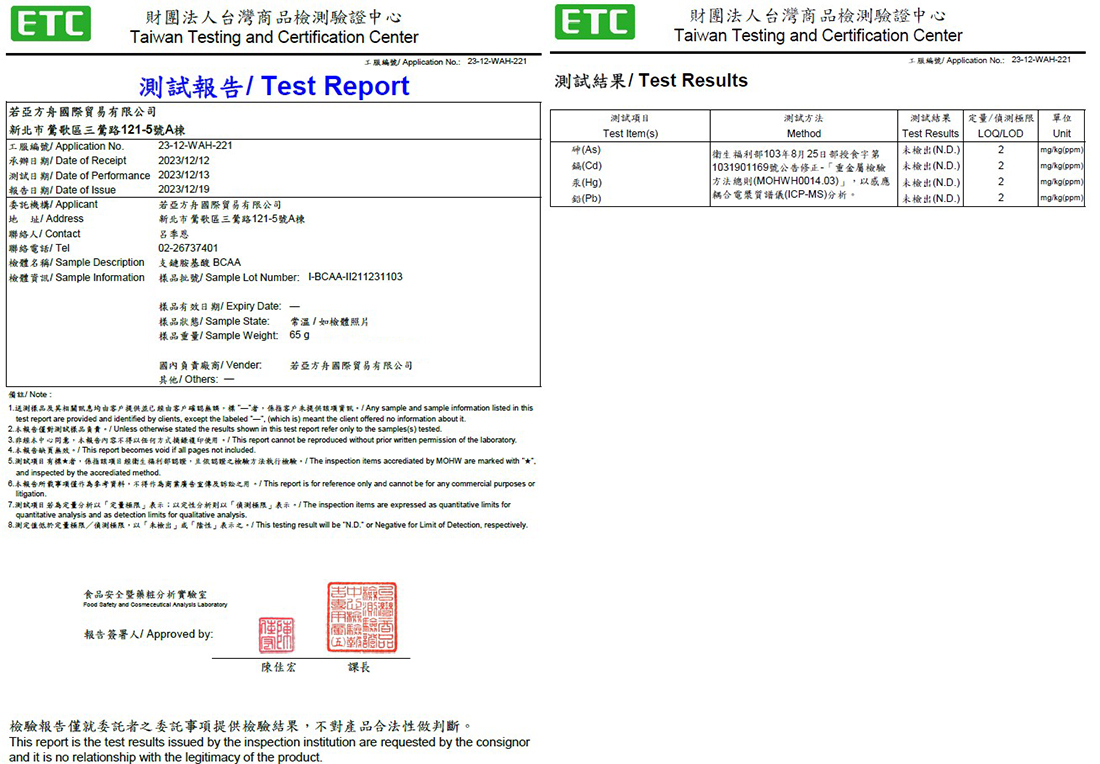Click the N.D. result for mercury (Hg)
Viewport: 1100px width, 764px height.
(930, 182)
